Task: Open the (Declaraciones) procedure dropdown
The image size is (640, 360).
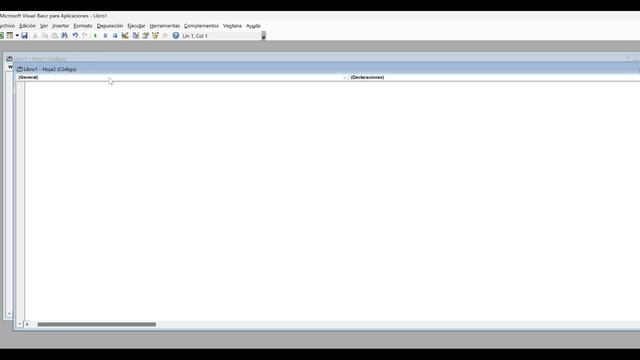Action: [495, 77]
